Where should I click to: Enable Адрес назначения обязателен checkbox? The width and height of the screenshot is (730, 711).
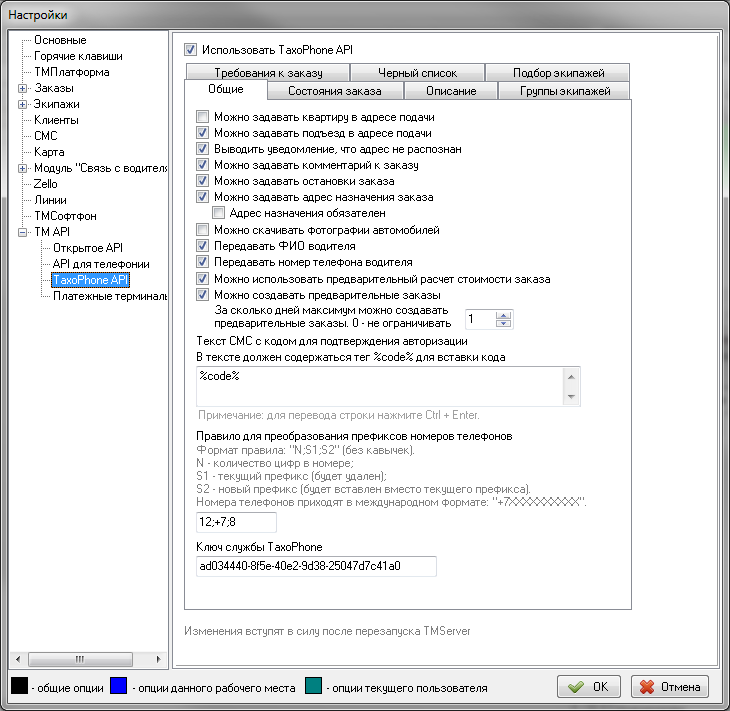(x=220, y=213)
